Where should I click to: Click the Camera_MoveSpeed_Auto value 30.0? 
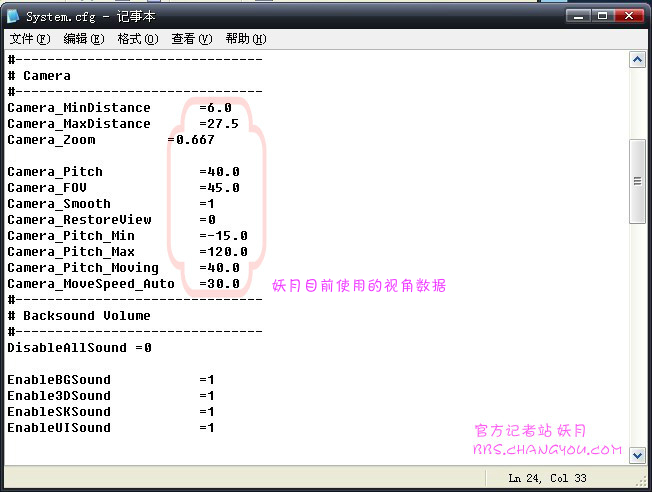click(222, 284)
